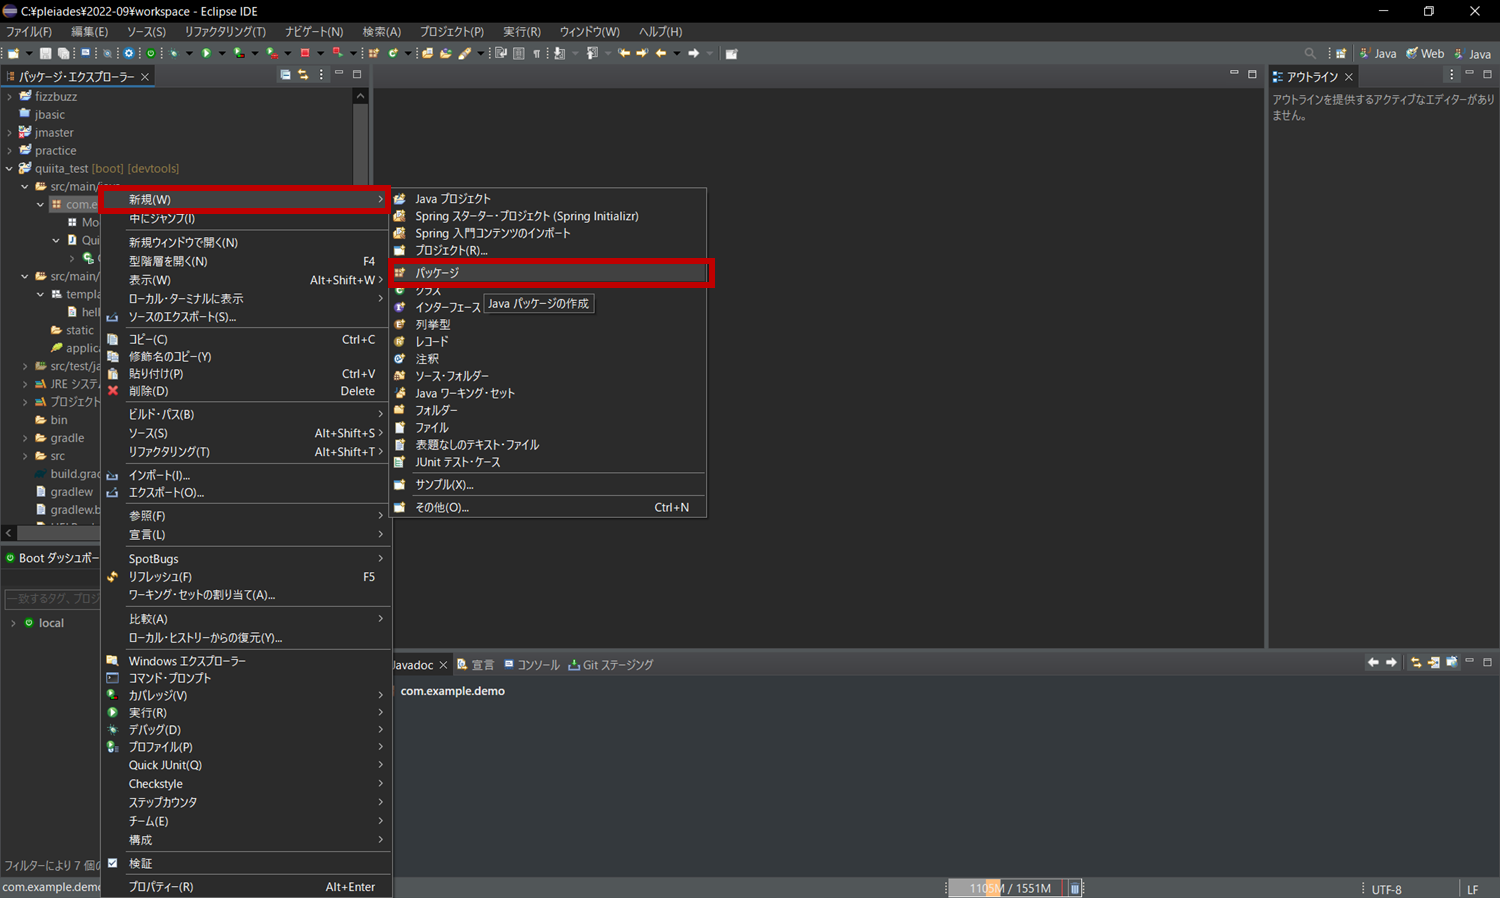Switch to the Web perspective
The image size is (1500, 898).
1425,53
